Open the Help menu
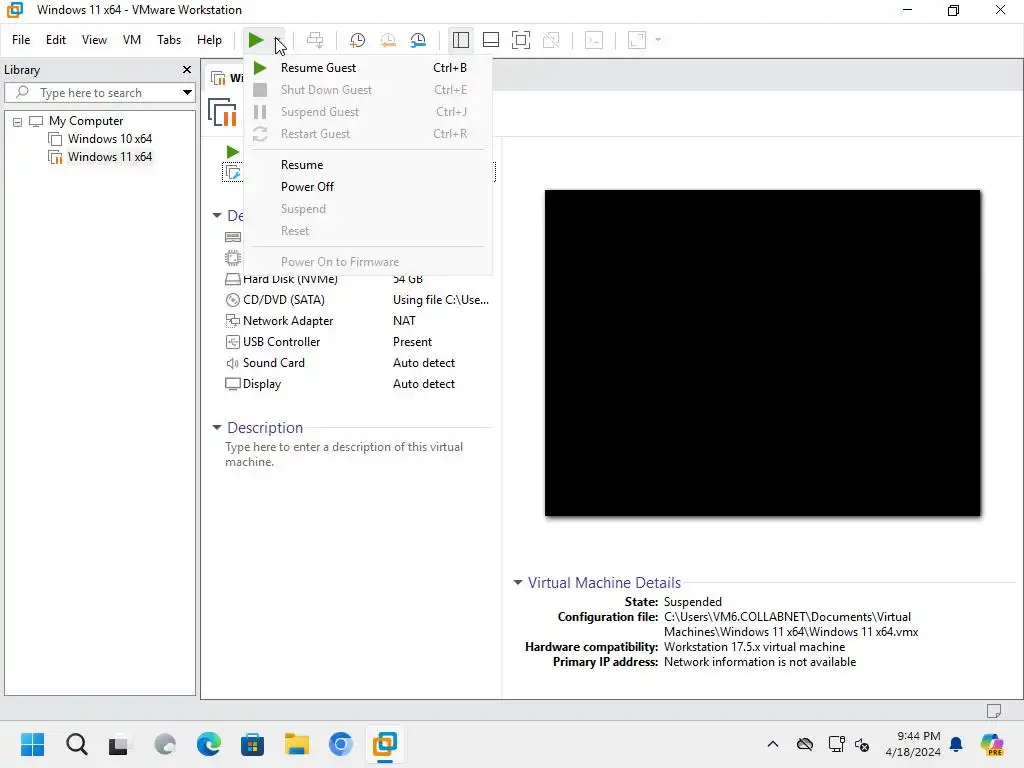 pyautogui.click(x=209, y=40)
